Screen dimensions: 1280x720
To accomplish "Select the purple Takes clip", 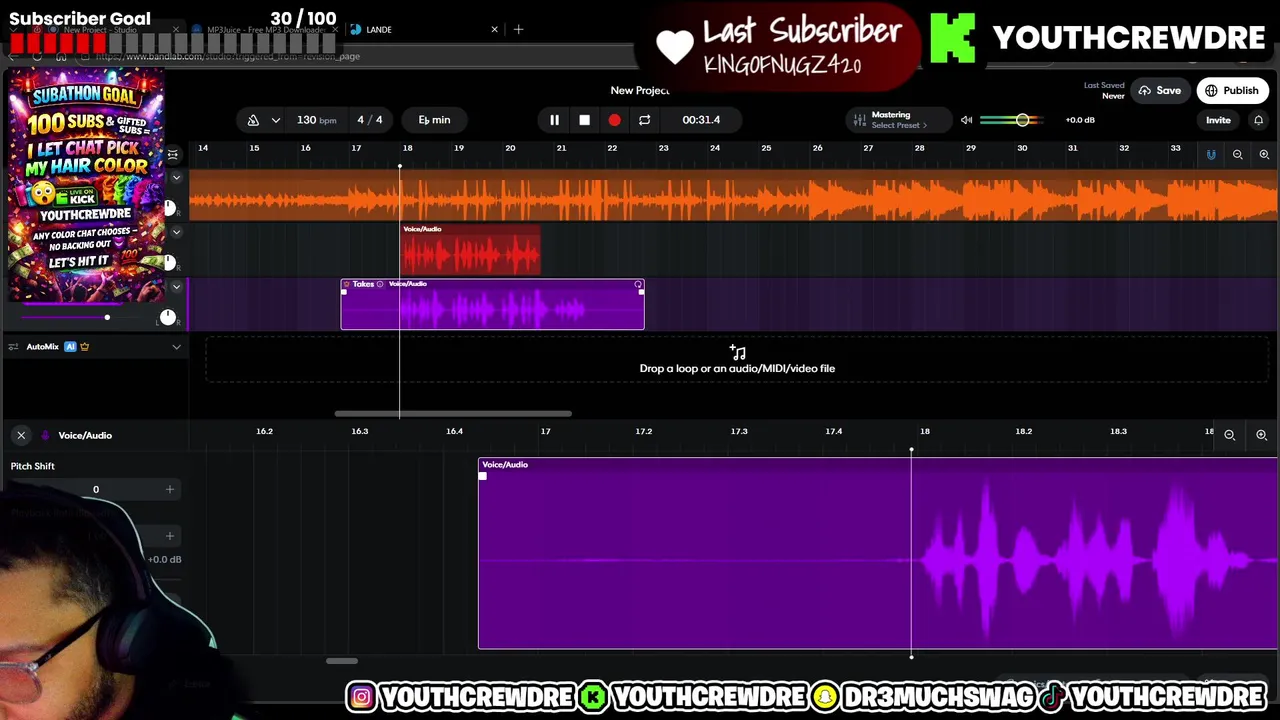I will [x=492, y=305].
